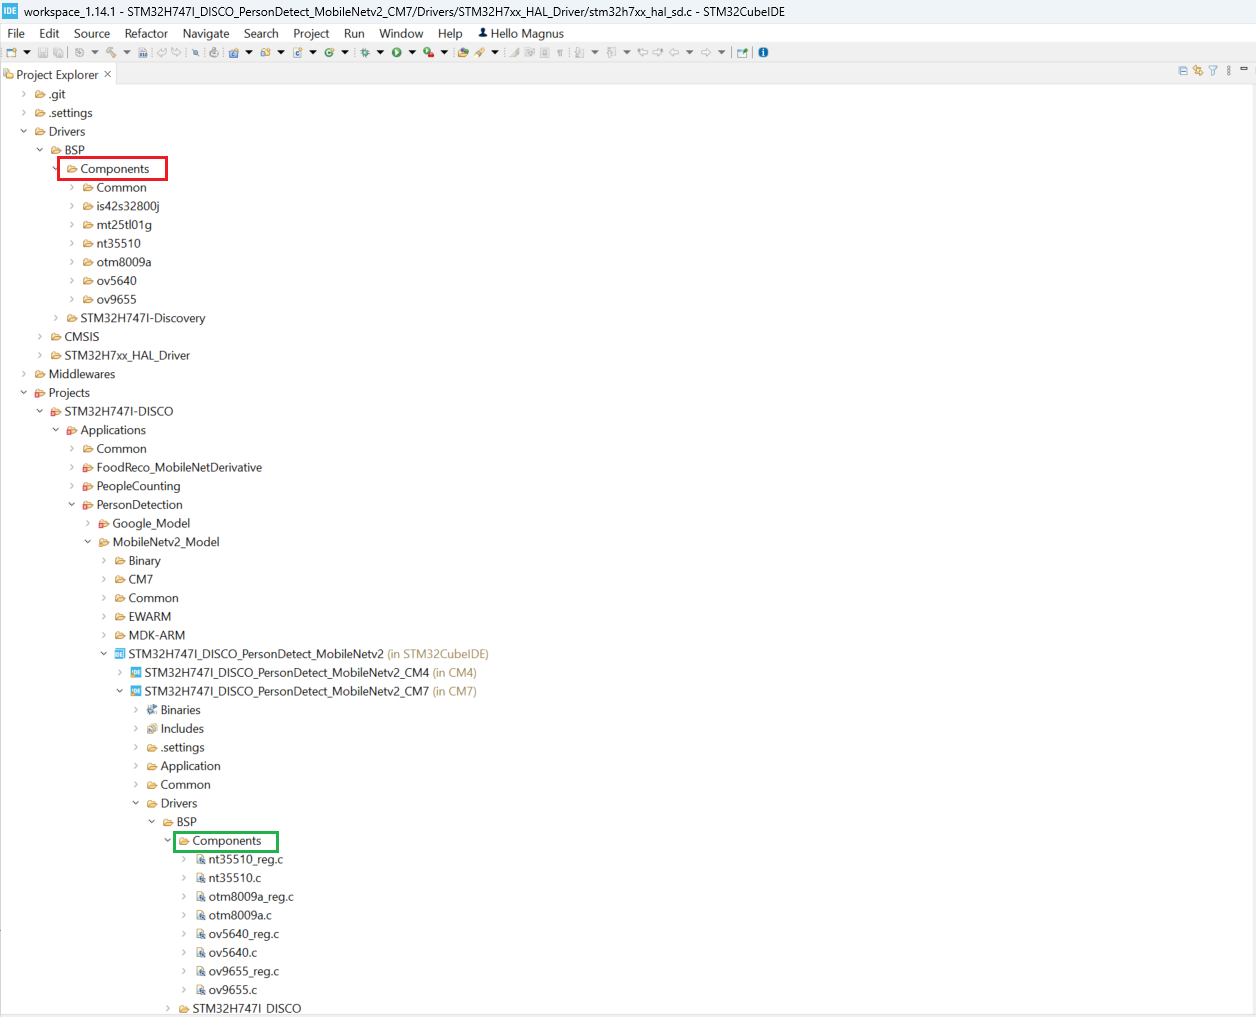The image size is (1256, 1017).
Task: Open a new C/C++ project wizard icon
Action: coord(233,52)
